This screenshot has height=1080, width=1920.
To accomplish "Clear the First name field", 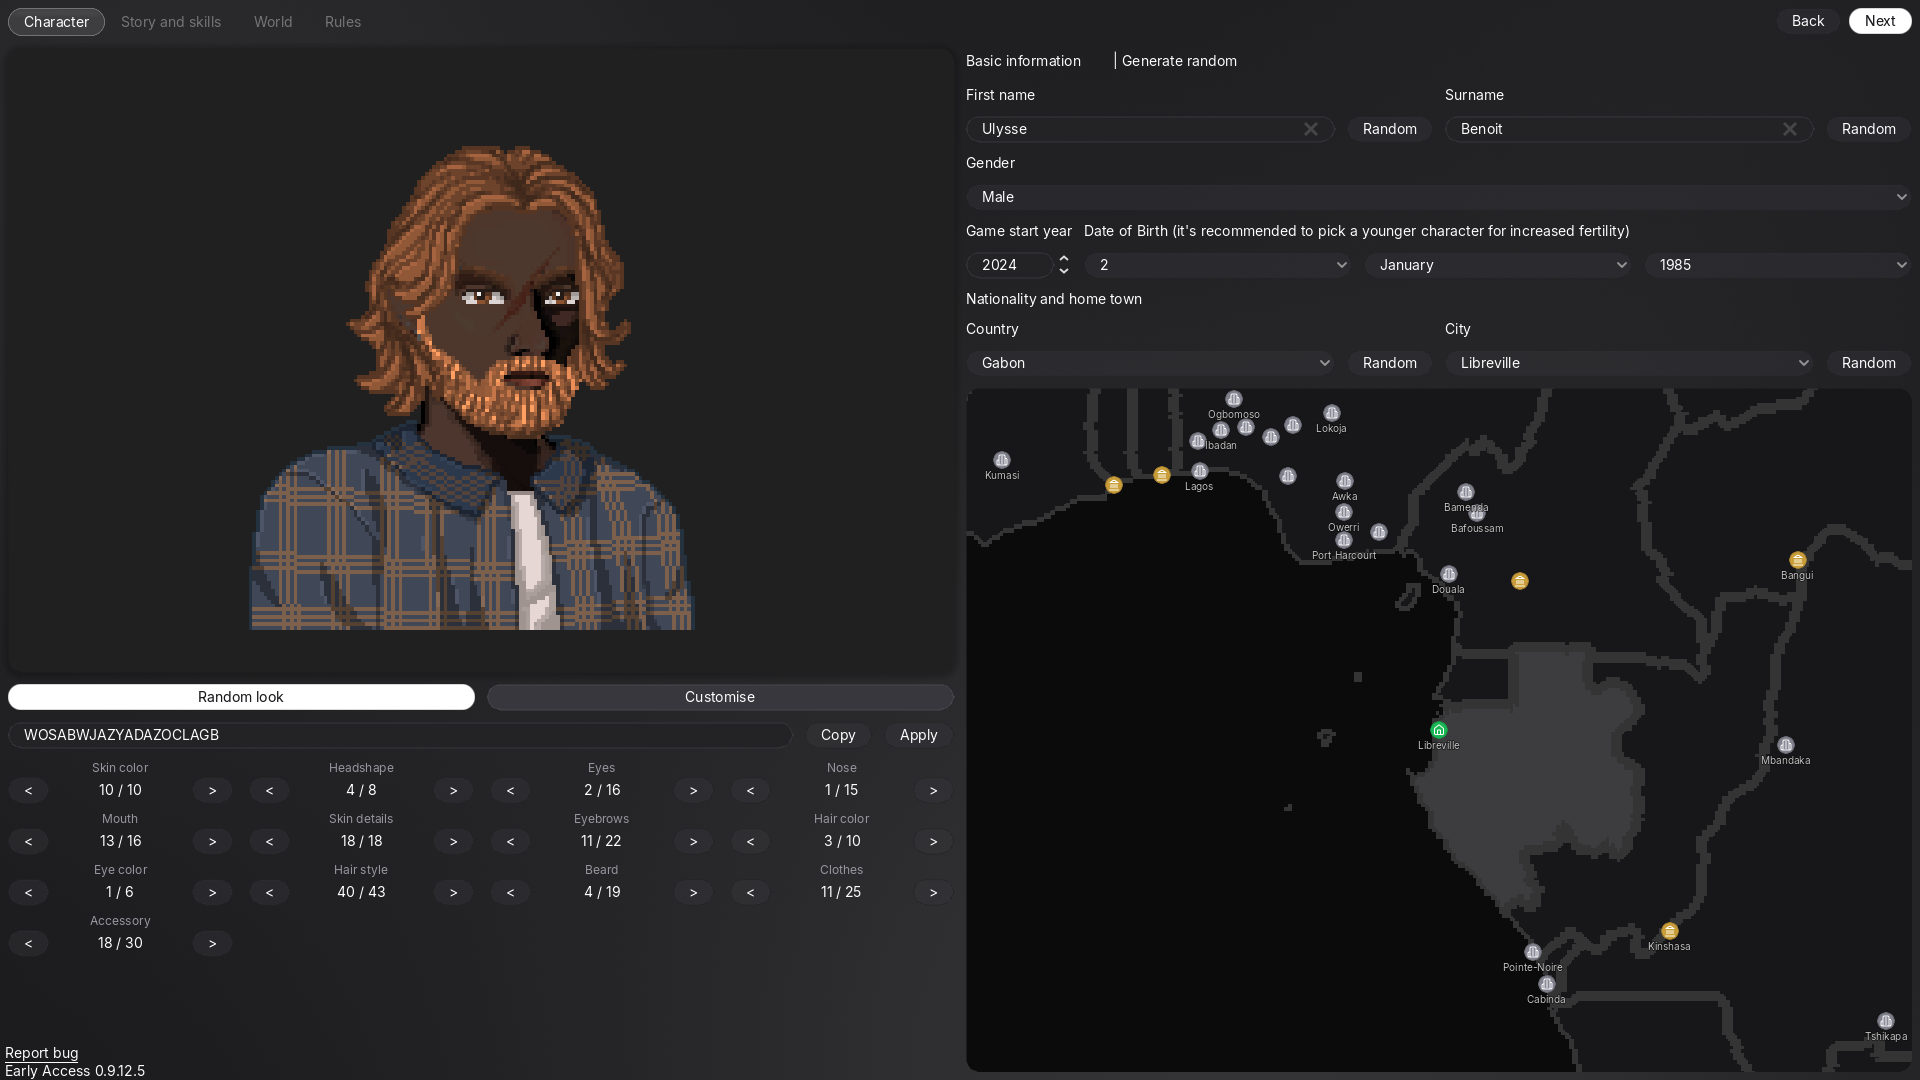I will point(1310,129).
